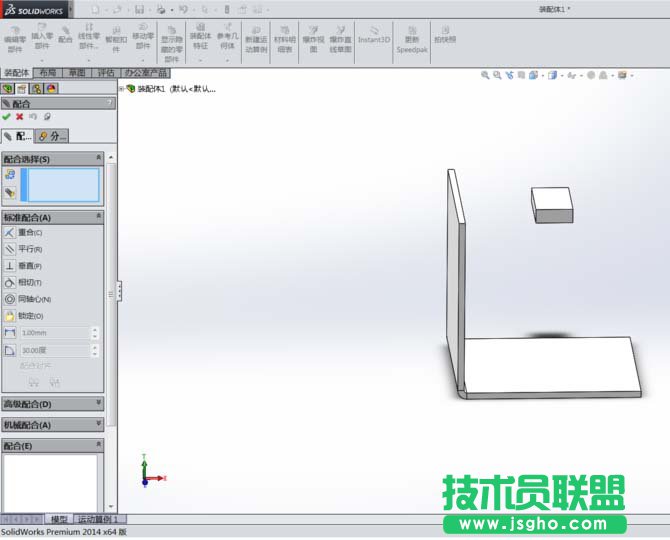Cancel mate with red X
The height and width of the screenshot is (540, 670).
click(20, 117)
